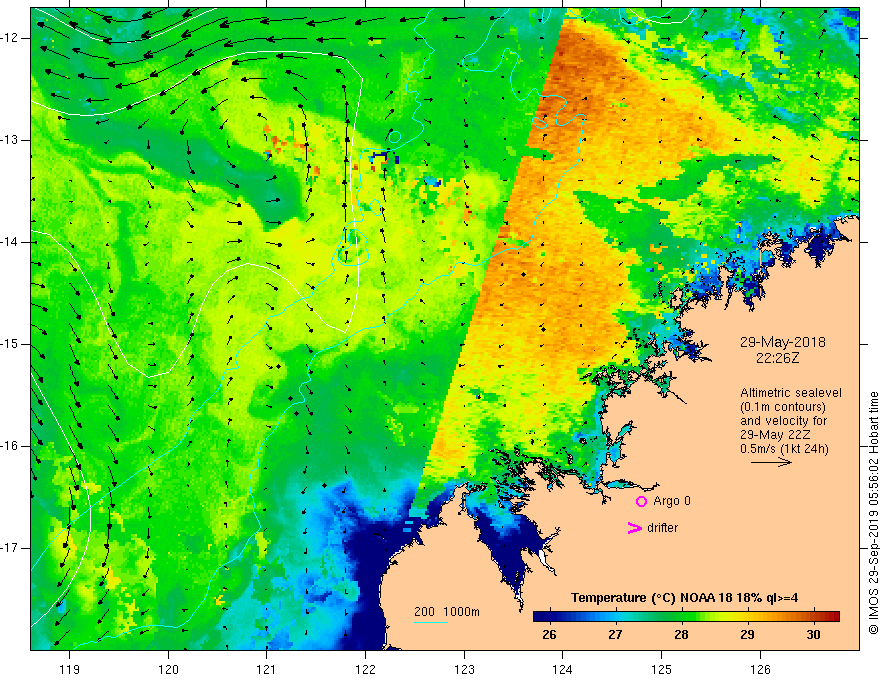Click the longitude label 124
The height and width of the screenshot is (680, 880).
click(x=563, y=669)
